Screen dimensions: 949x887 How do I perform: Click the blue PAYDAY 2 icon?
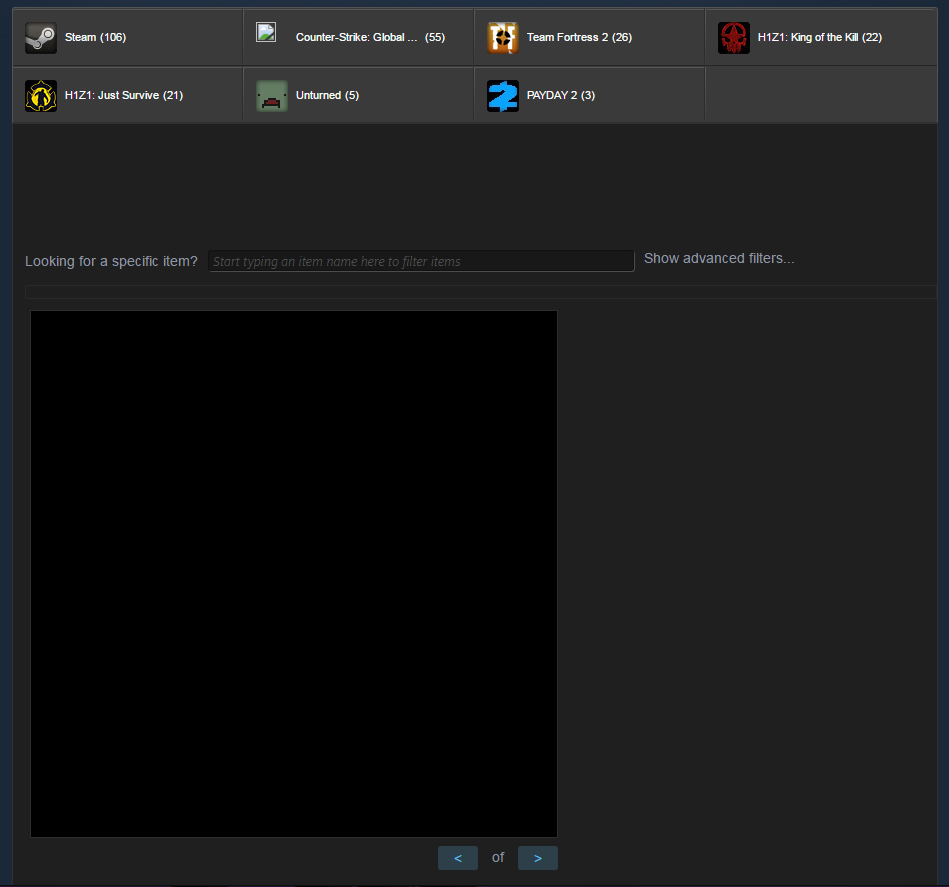[x=503, y=96]
